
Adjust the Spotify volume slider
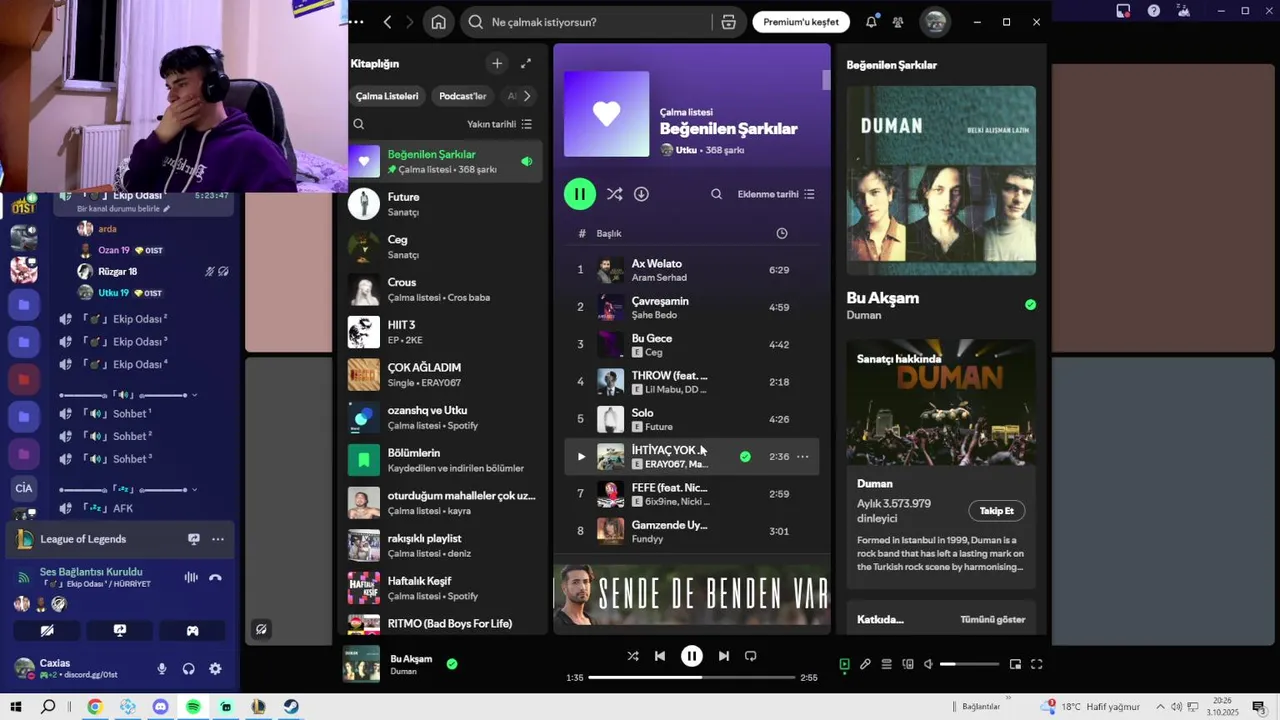coord(970,664)
